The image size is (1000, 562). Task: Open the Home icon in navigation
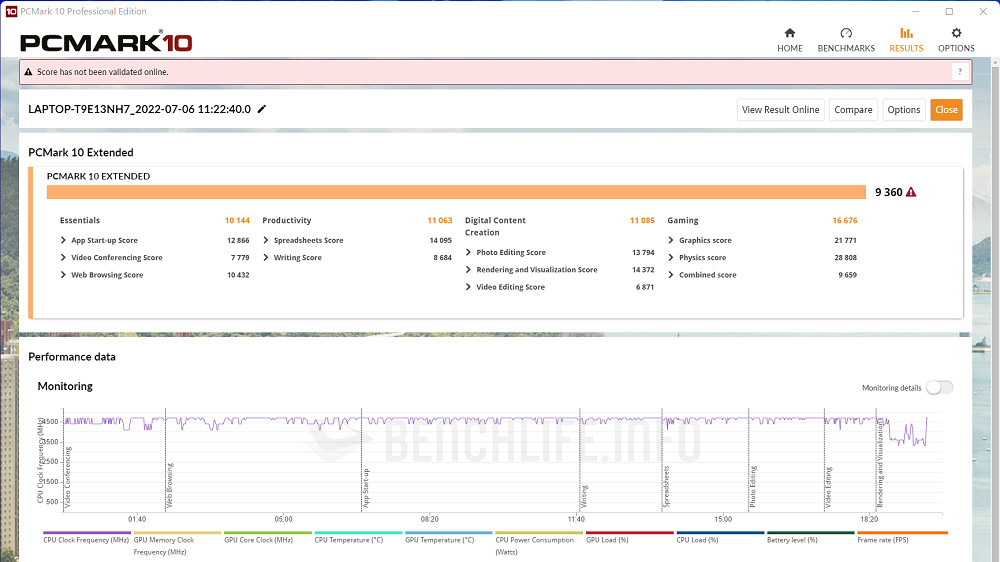(789, 33)
